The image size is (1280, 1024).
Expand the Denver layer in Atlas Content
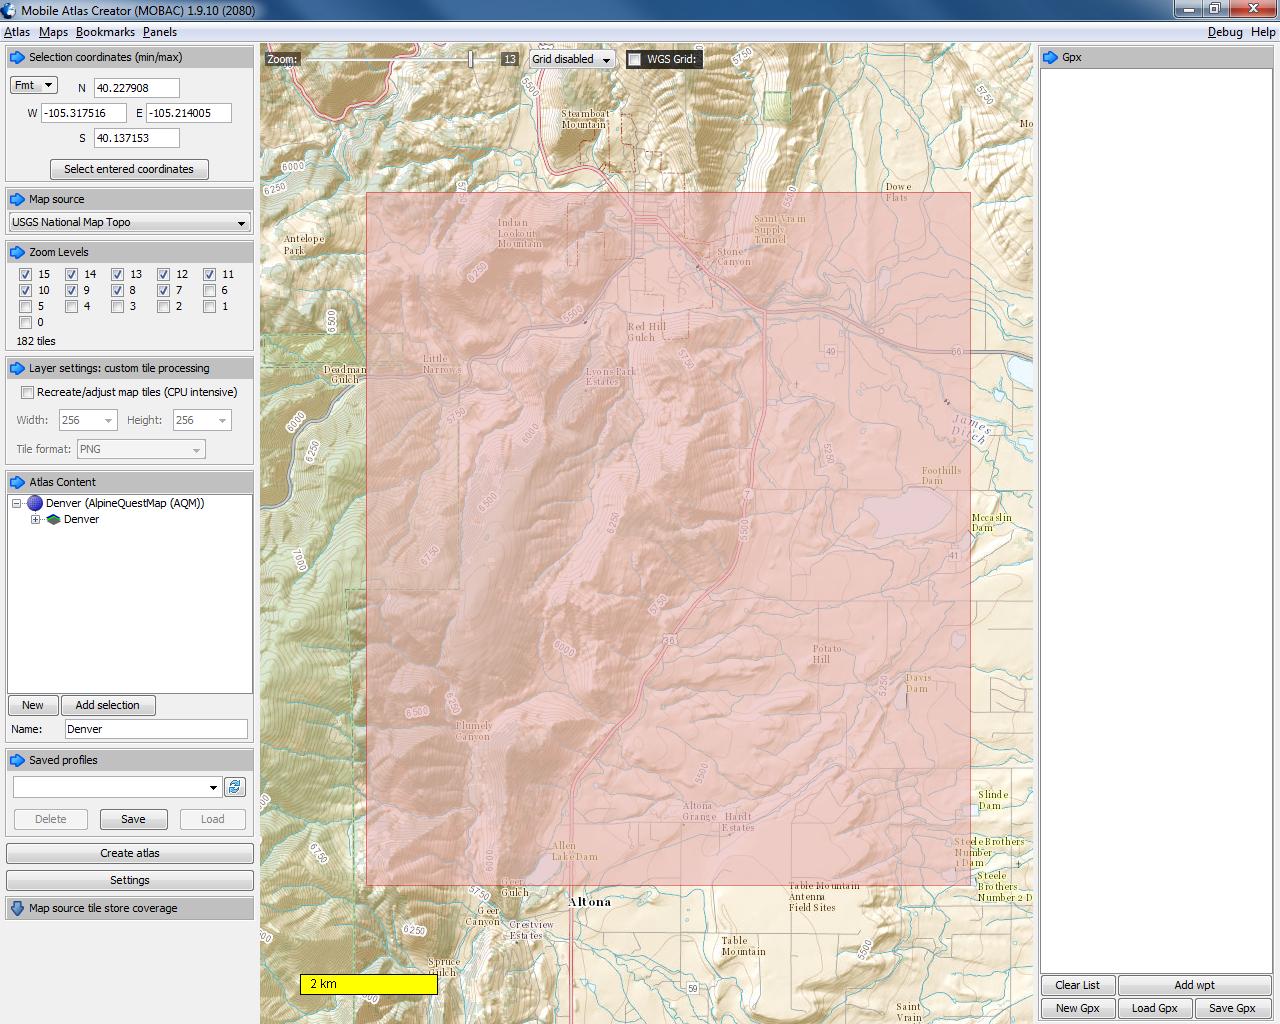click(x=36, y=519)
